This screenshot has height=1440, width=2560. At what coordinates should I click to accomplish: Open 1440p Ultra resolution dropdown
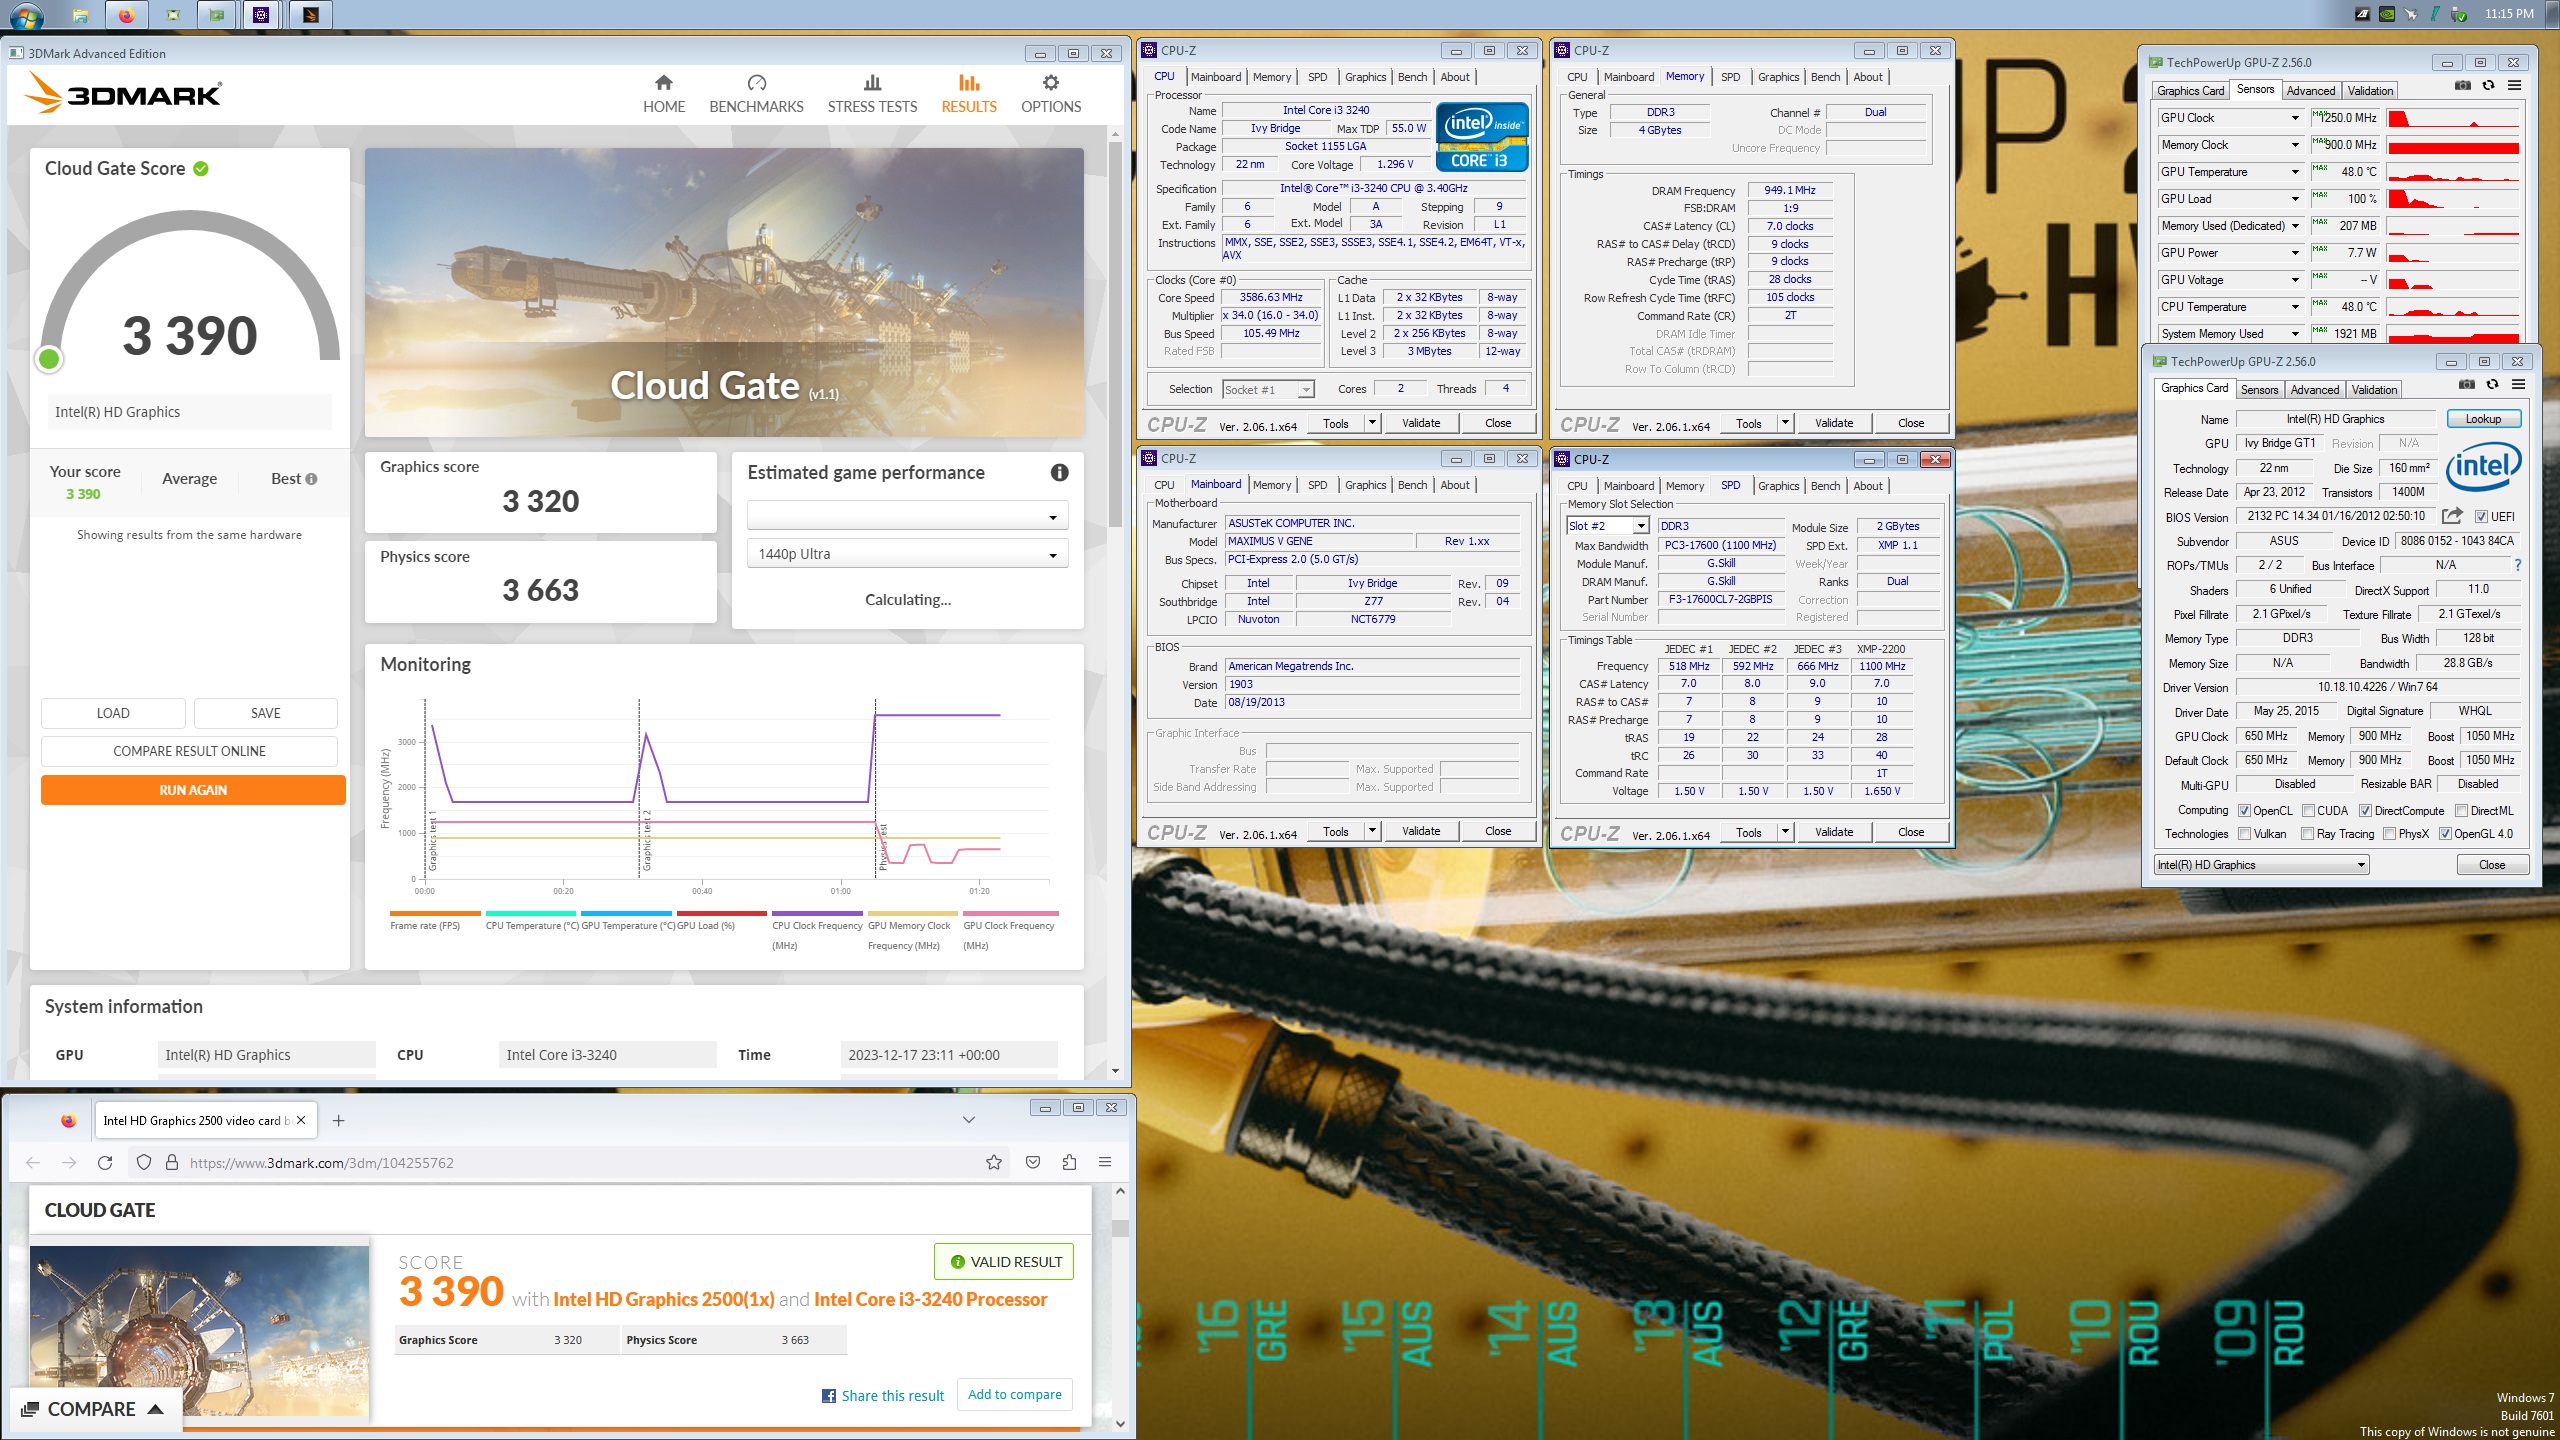(907, 554)
